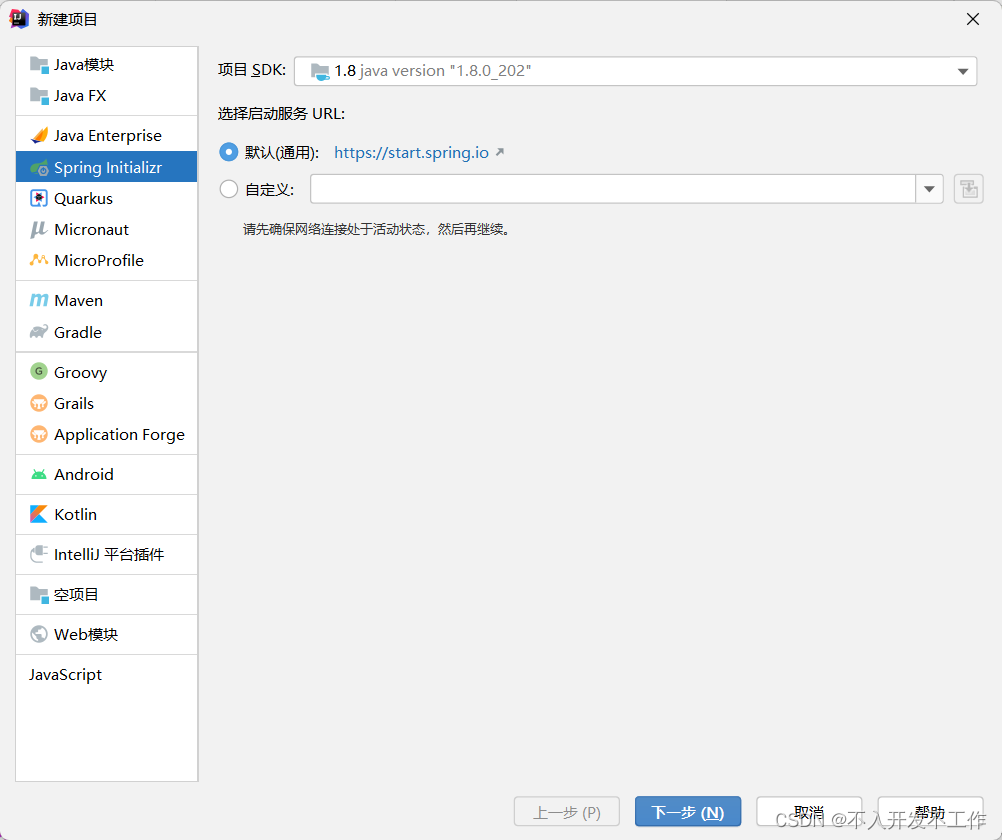Click the MicroProfile logo icon
The width and height of the screenshot is (1002, 840).
[39, 260]
